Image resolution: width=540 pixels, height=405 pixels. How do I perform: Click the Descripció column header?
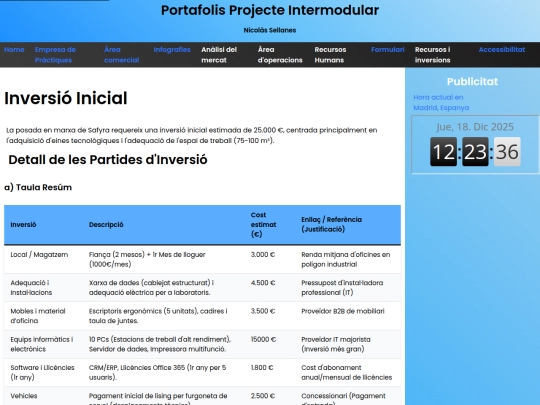pos(164,225)
